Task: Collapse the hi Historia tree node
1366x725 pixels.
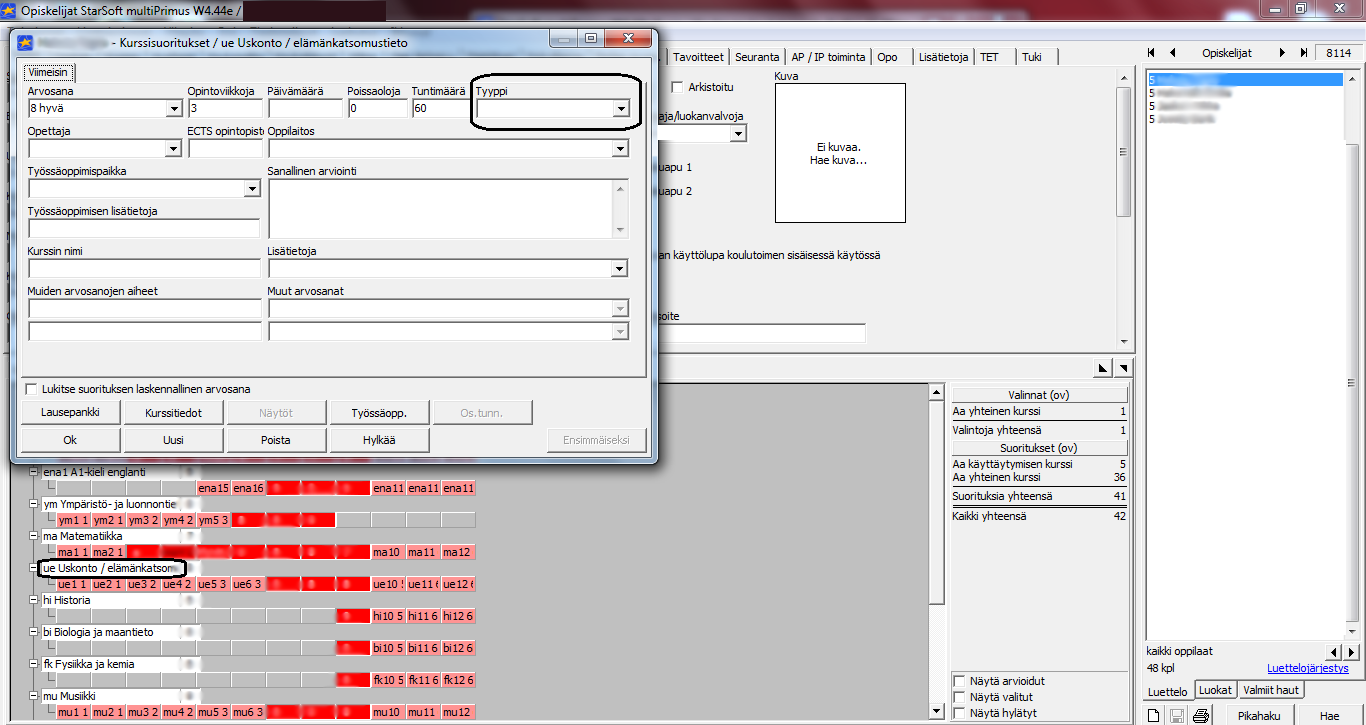Action: (34, 600)
